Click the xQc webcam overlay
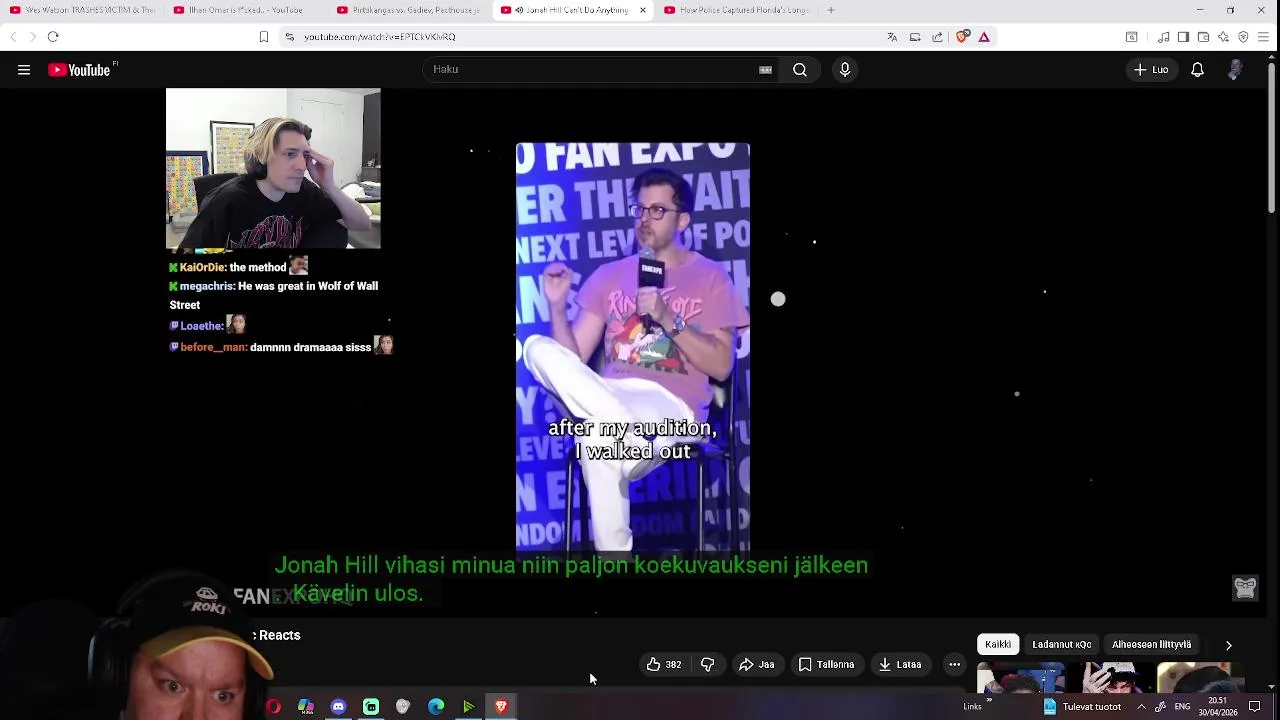 [273, 169]
